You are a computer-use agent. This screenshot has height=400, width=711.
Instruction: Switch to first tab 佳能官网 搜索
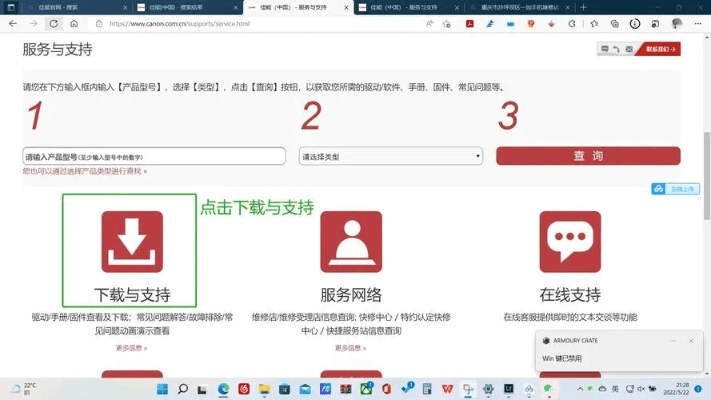coord(75,7)
